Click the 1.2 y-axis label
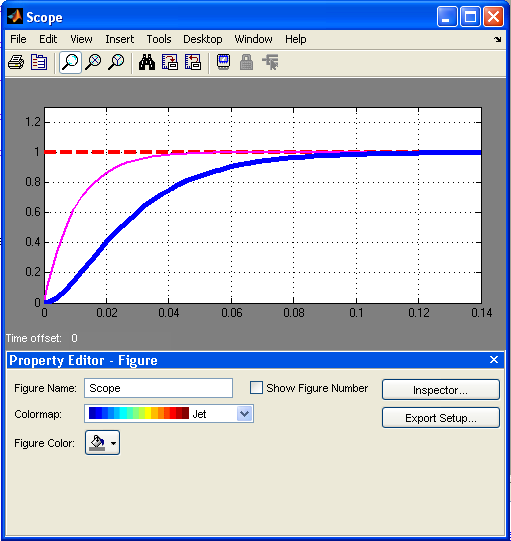 33,122
